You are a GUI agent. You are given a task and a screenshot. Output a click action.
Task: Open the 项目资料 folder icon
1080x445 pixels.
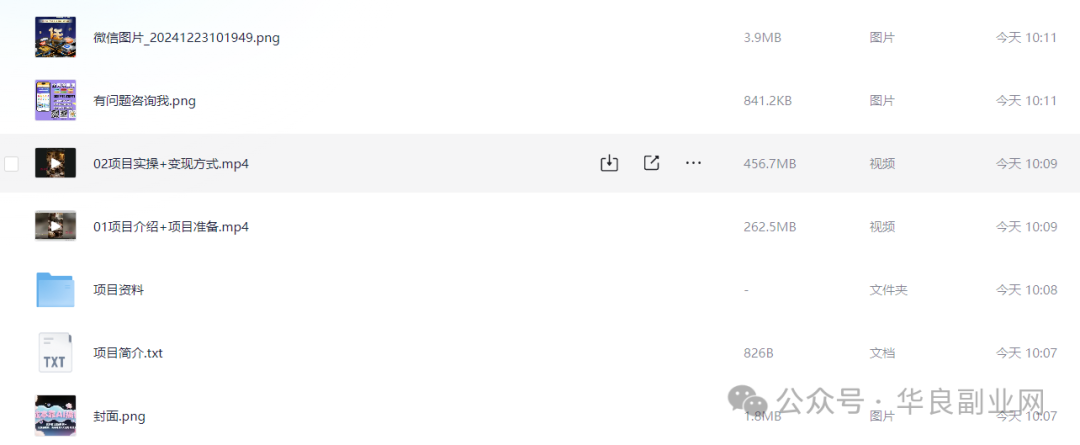click(x=55, y=289)
